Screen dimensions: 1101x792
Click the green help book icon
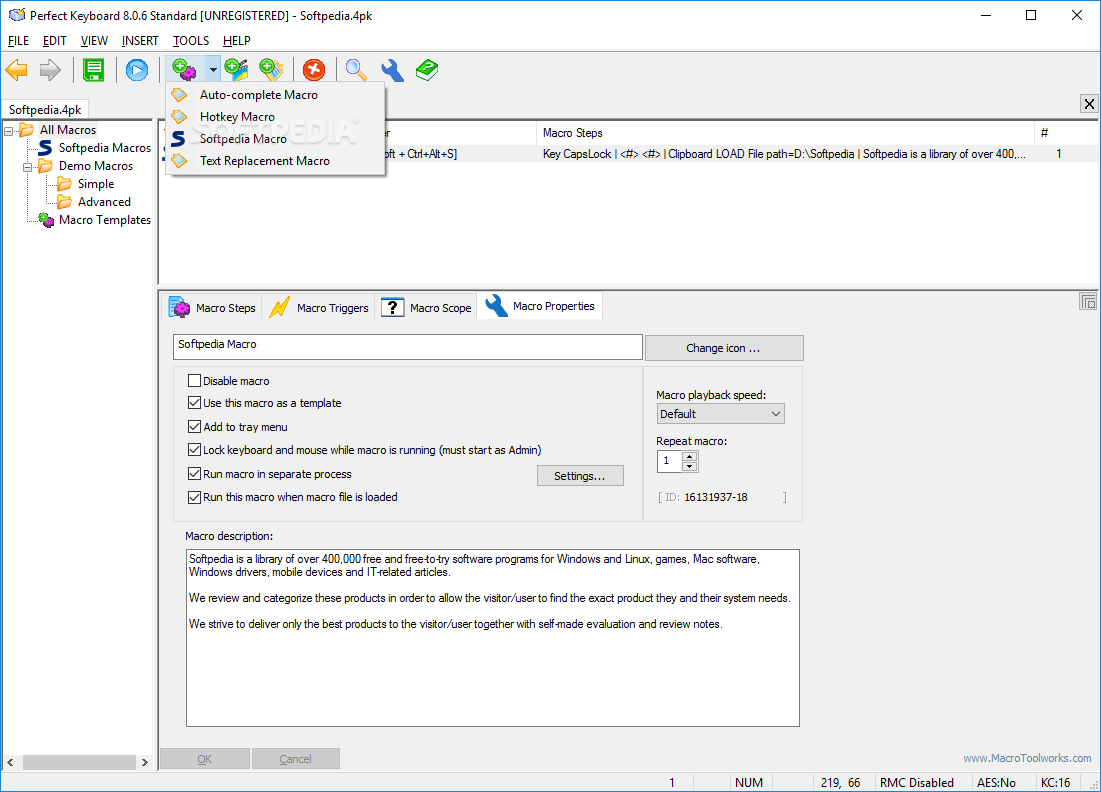pos(427,70)
